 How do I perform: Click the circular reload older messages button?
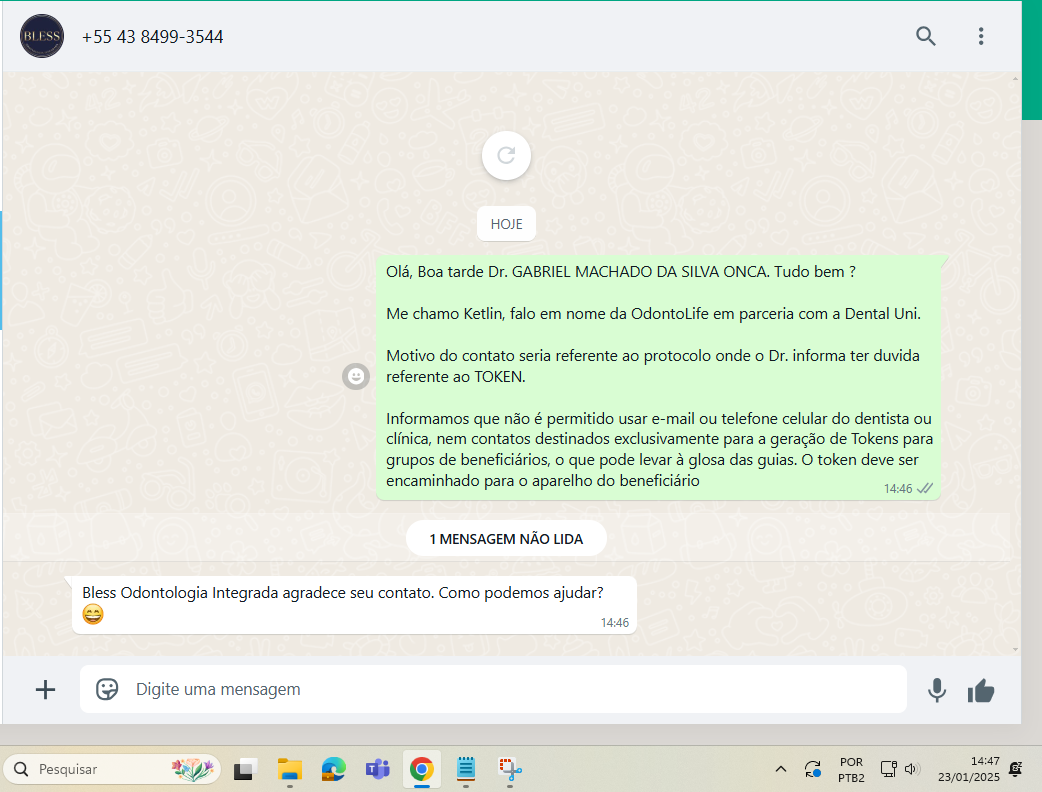point(506,155)
